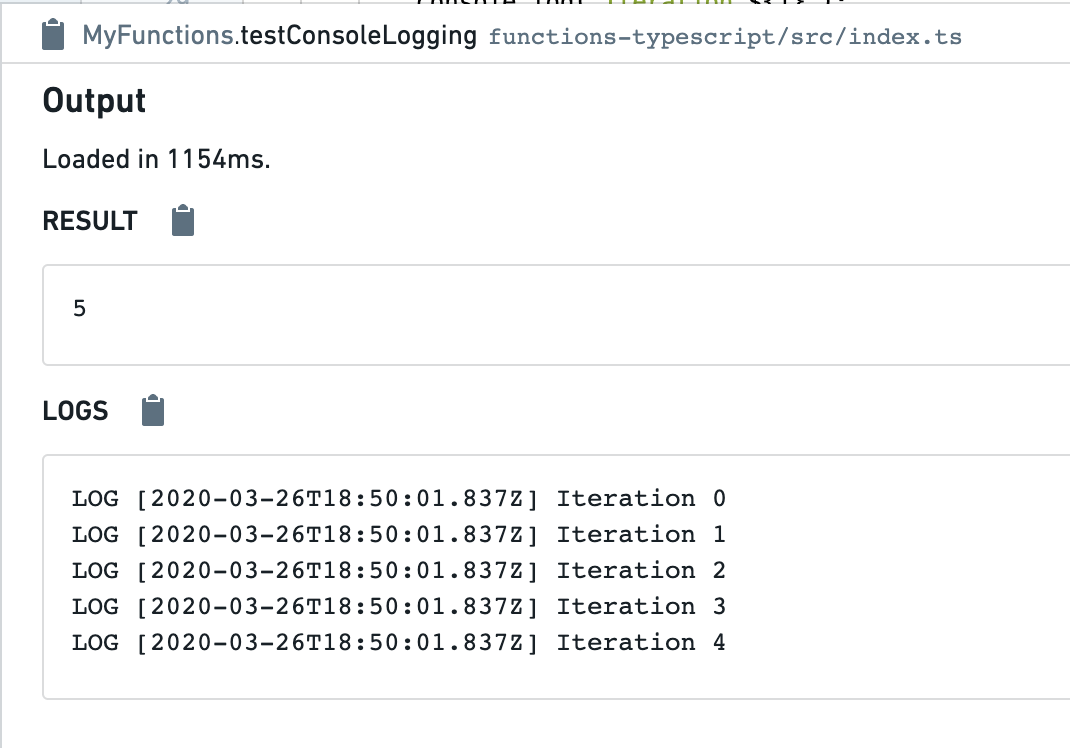
Task: Open MyFunctions class name link
Action: (158, 35)
